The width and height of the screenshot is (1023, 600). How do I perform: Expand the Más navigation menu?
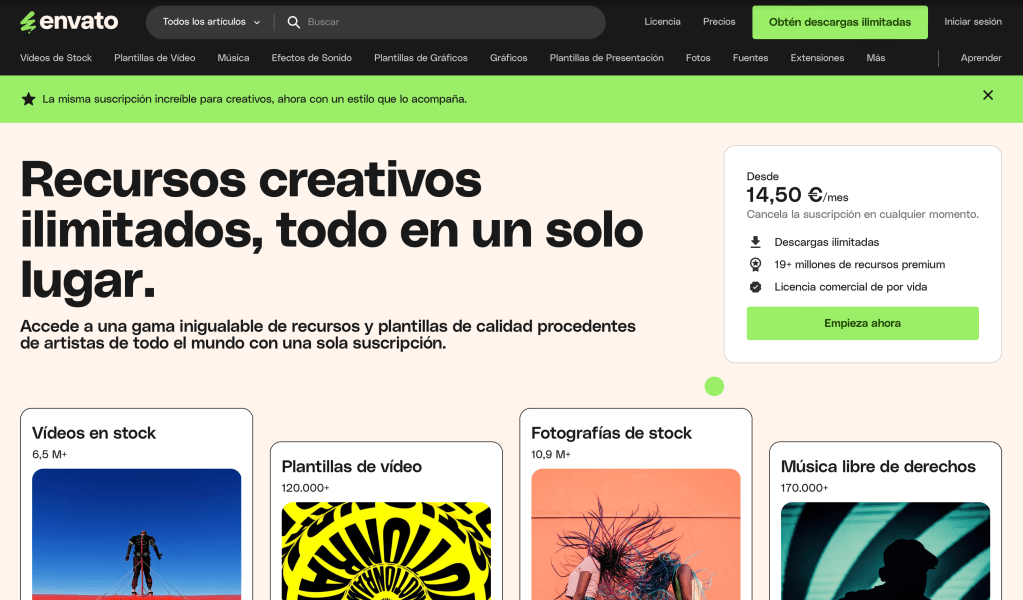point(875,58)
